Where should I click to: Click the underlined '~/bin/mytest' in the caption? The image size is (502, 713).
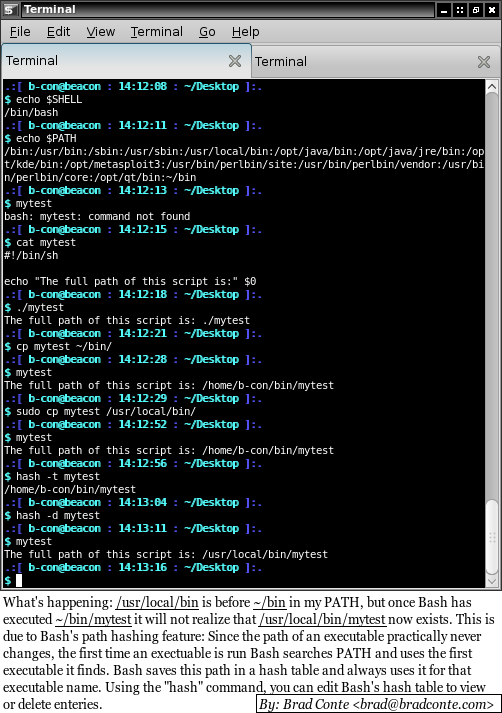93,619
